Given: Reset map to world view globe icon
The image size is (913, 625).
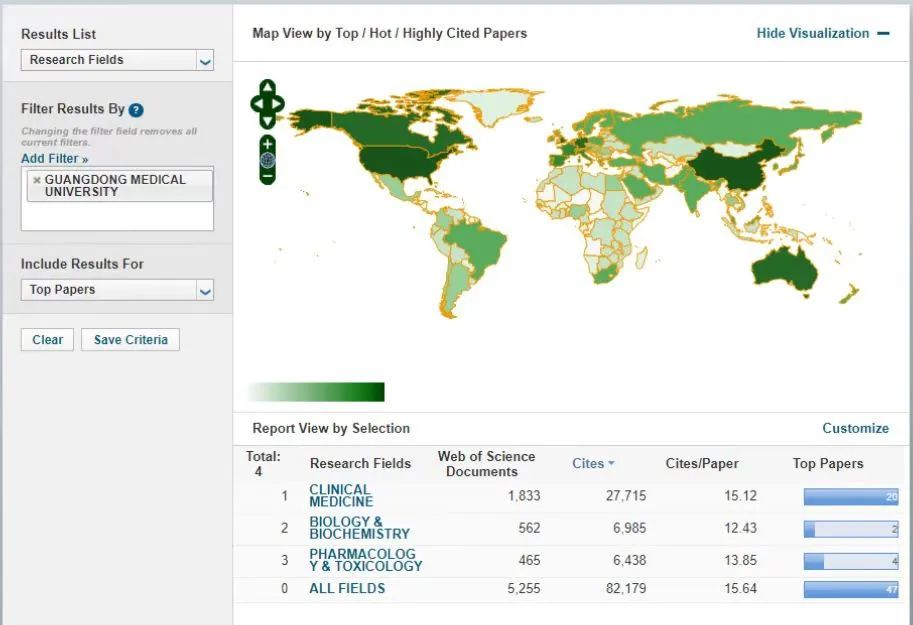Looking at the screenshot, I should click(x=267, y=161).
